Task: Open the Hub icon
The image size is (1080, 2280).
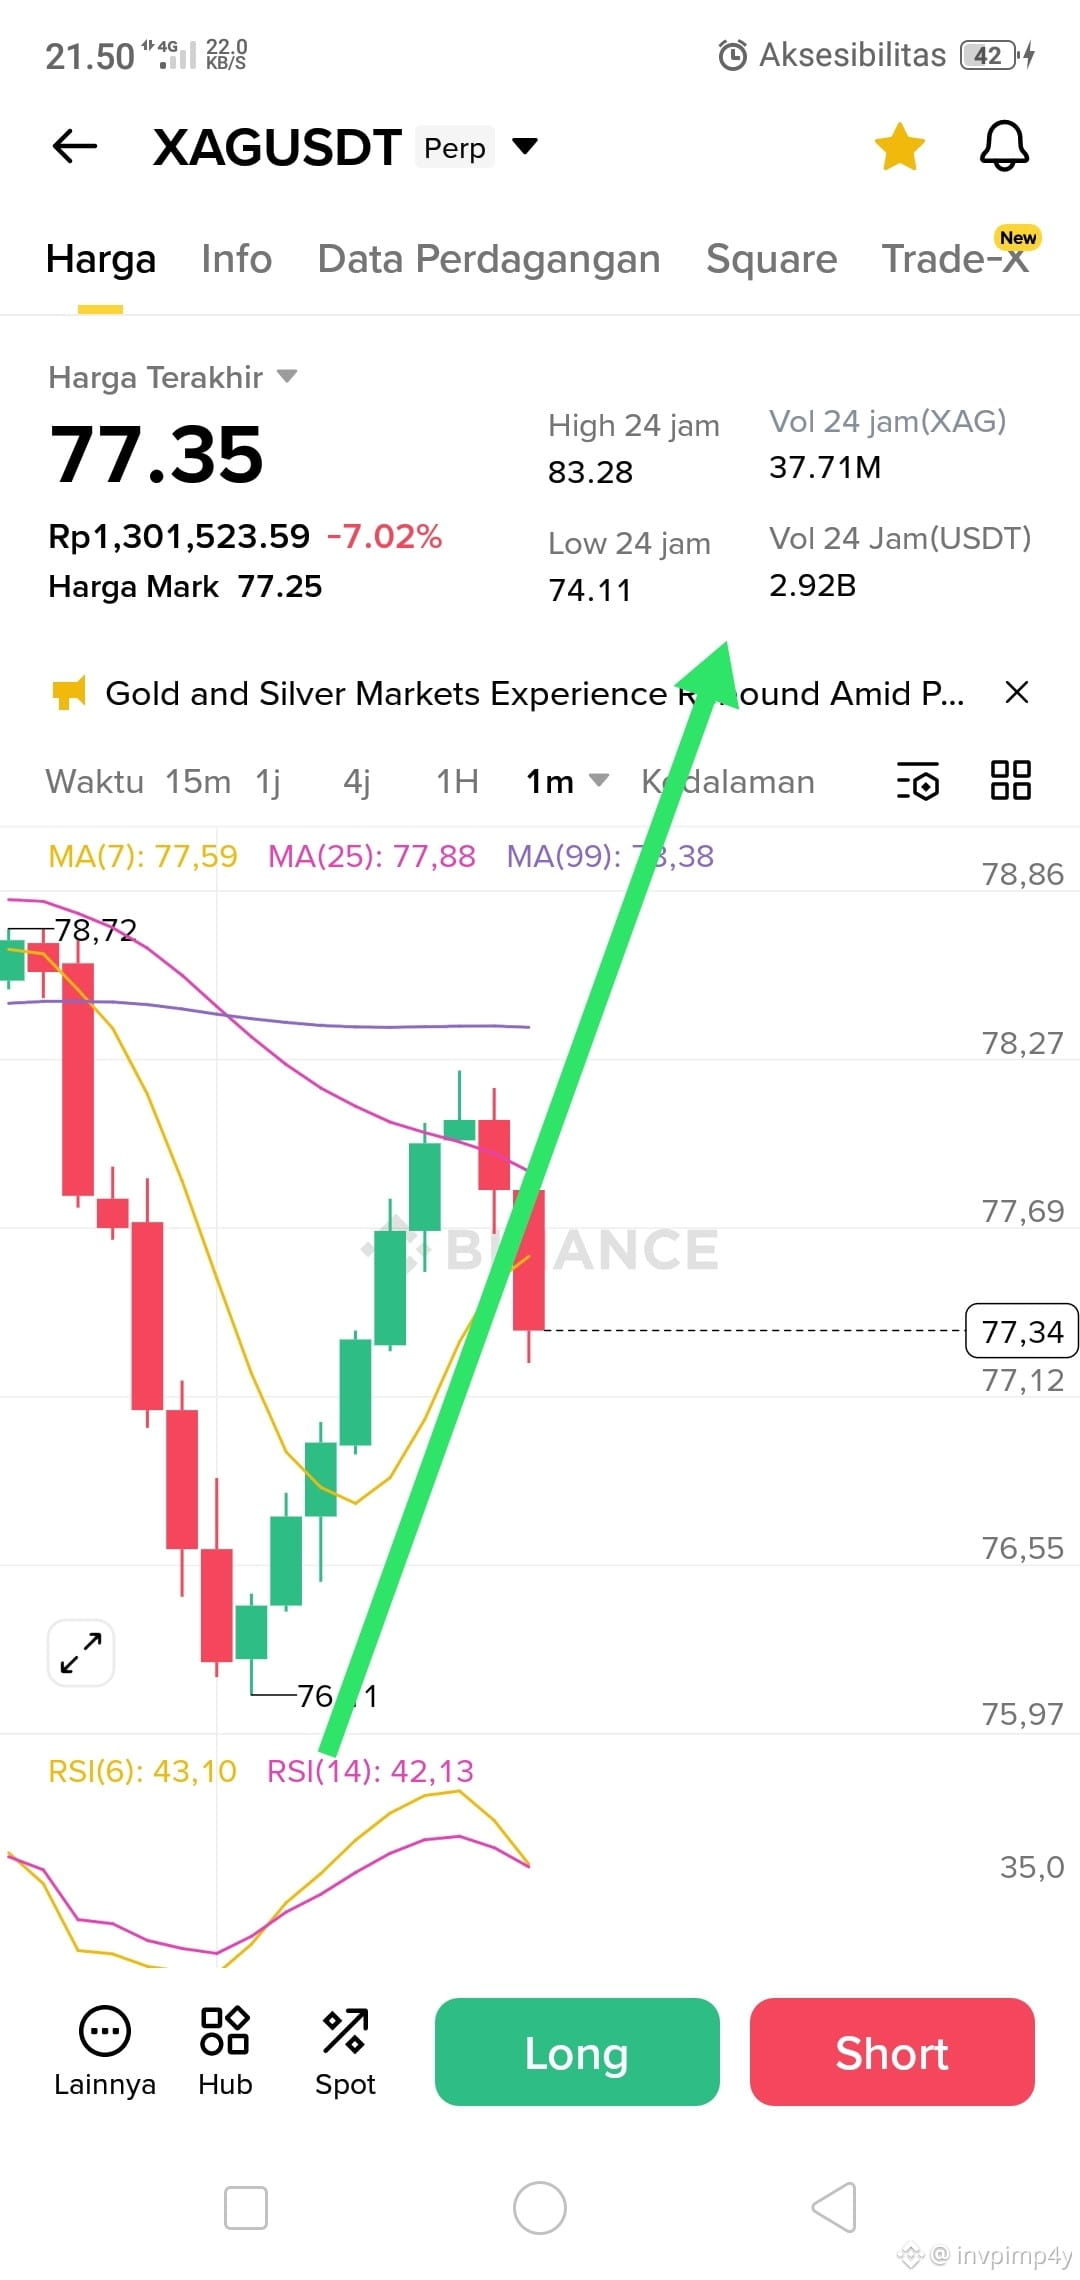Action: pos(225,2052)
